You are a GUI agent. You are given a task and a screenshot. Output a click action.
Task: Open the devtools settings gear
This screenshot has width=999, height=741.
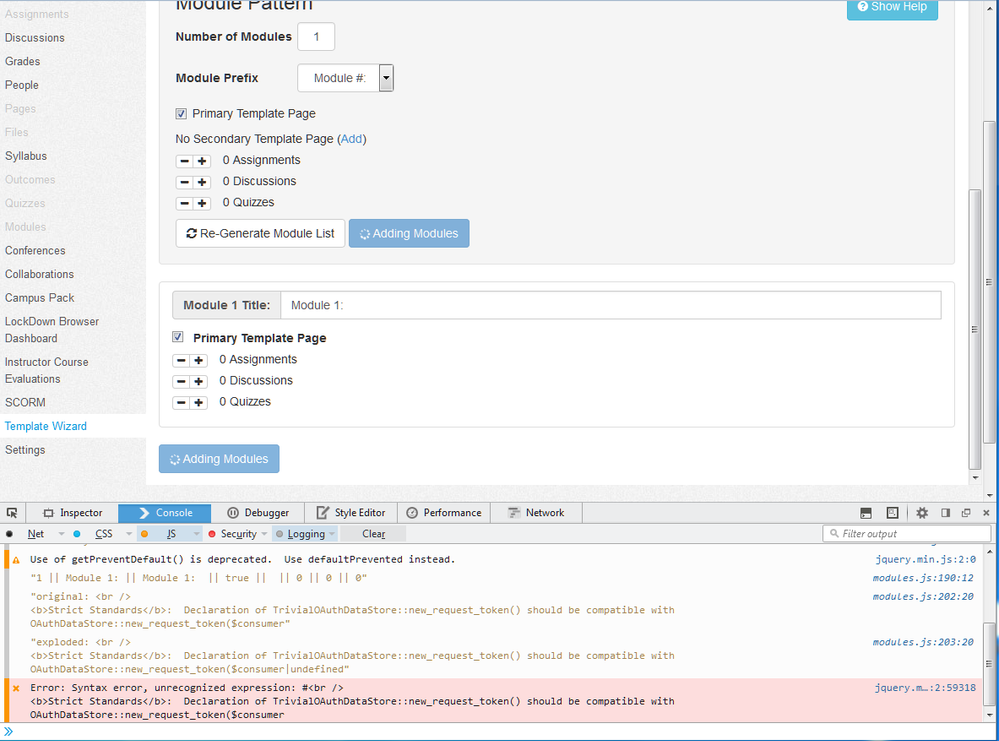[922, 513]
